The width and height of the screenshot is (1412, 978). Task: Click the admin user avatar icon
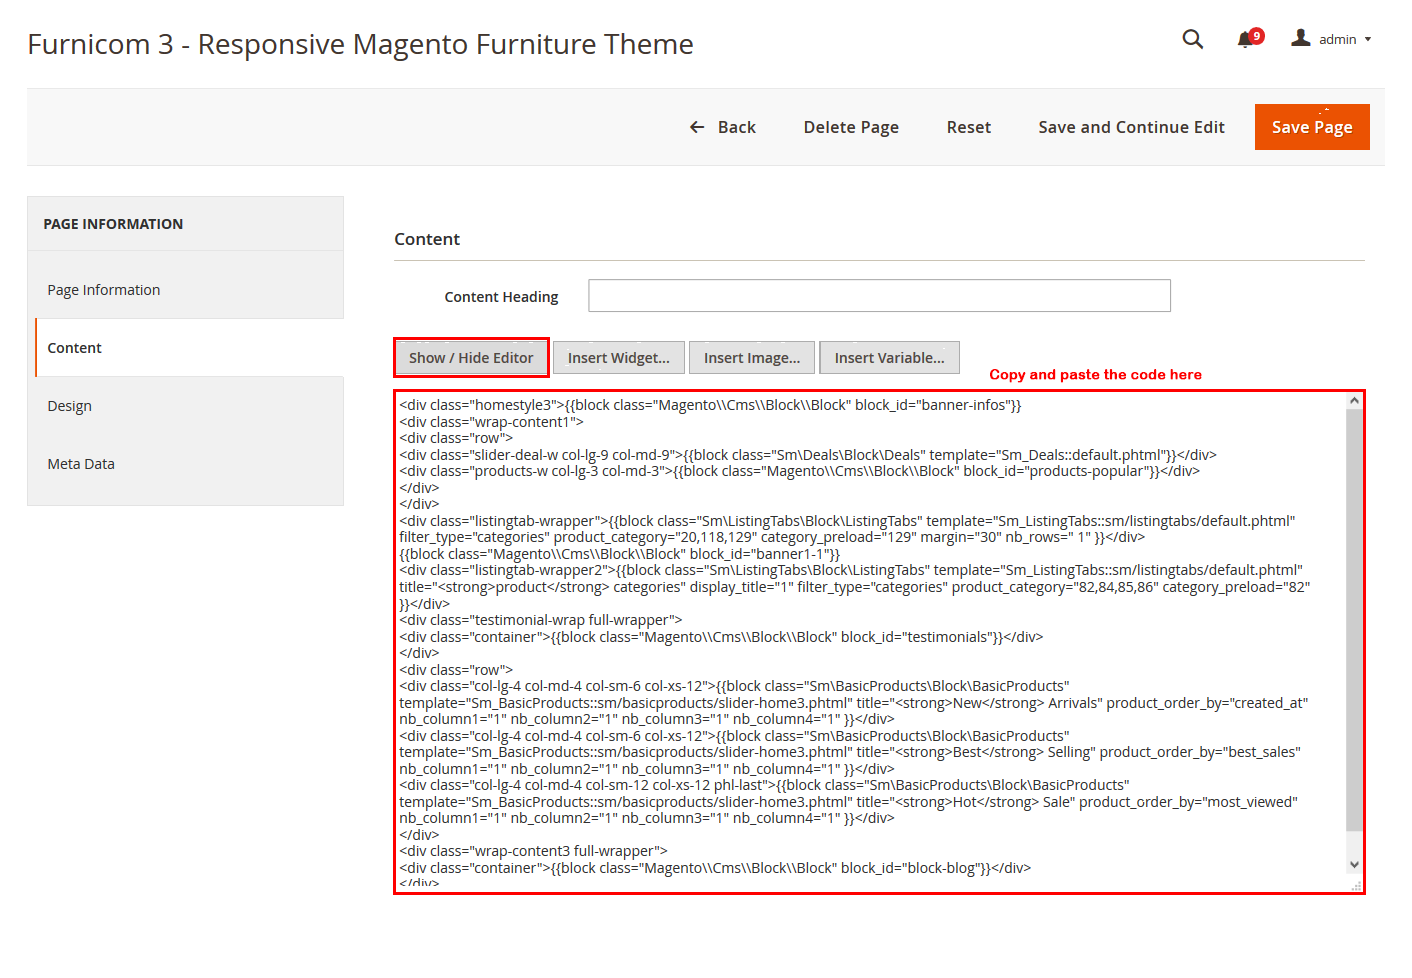pos(1300,38)
